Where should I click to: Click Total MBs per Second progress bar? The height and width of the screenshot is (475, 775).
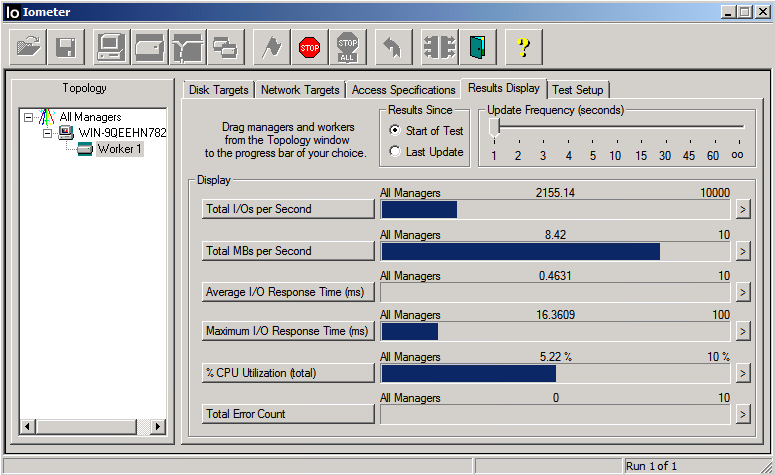pyautogui.click(x=556, y=252)
